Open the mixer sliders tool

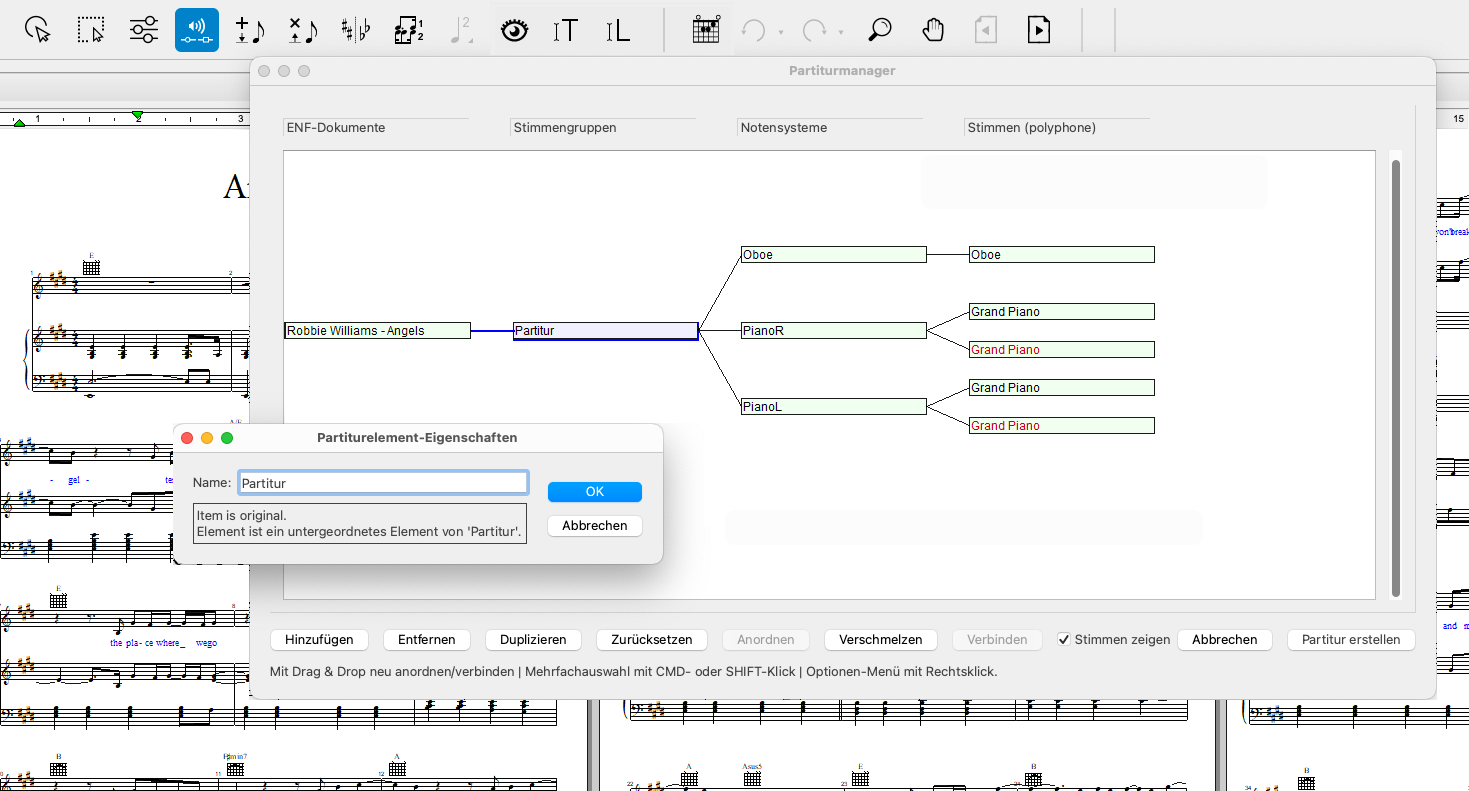pos(144,30)
